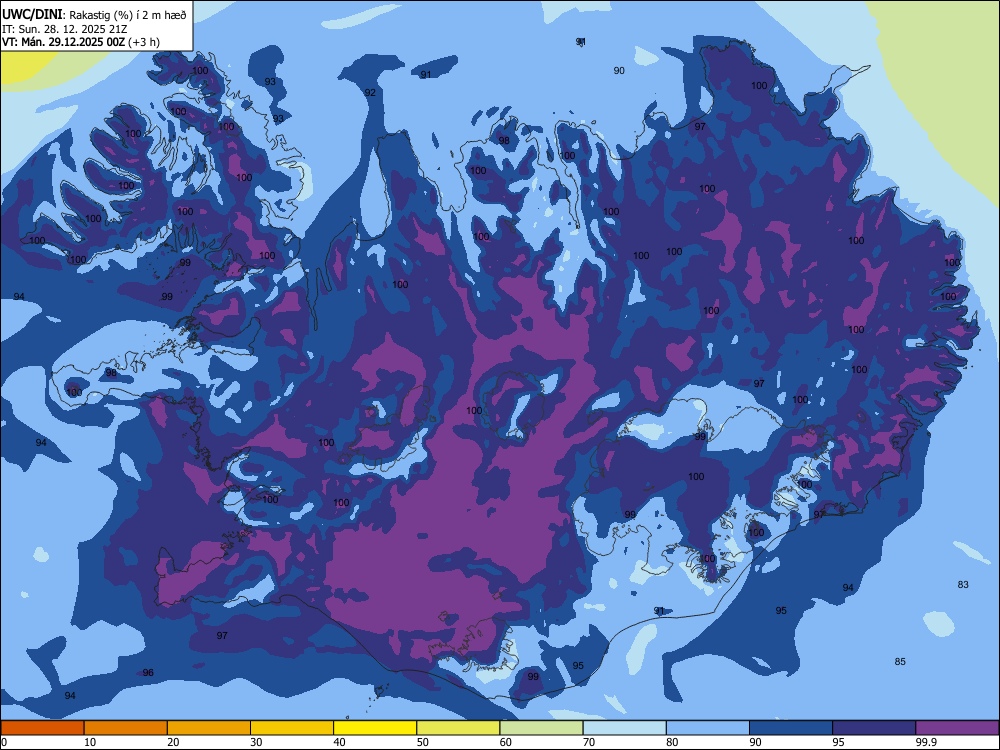The width and height of the screenshot is (1000, 750).
Task: Select the 20–30 legend color swatch
Action: pyautogui.click(x=209, y=728)
